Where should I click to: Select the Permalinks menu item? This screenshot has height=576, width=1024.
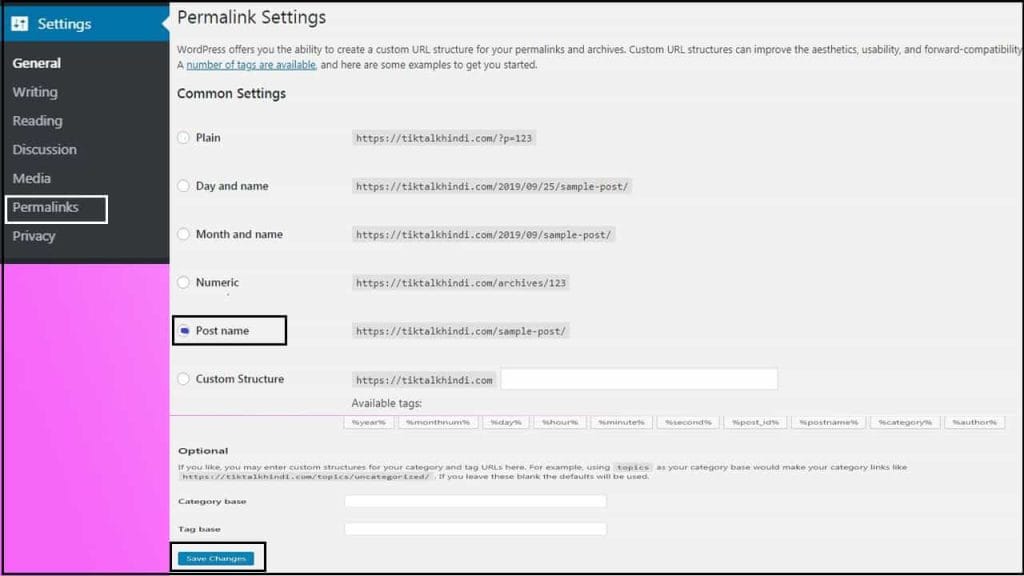pyautogui.click(x=45, y=208)
